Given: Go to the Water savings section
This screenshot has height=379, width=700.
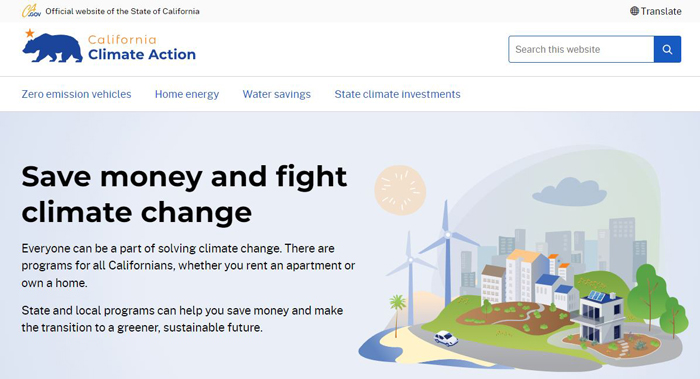Looking at the screenshot, I should click(x=276, y=94).
